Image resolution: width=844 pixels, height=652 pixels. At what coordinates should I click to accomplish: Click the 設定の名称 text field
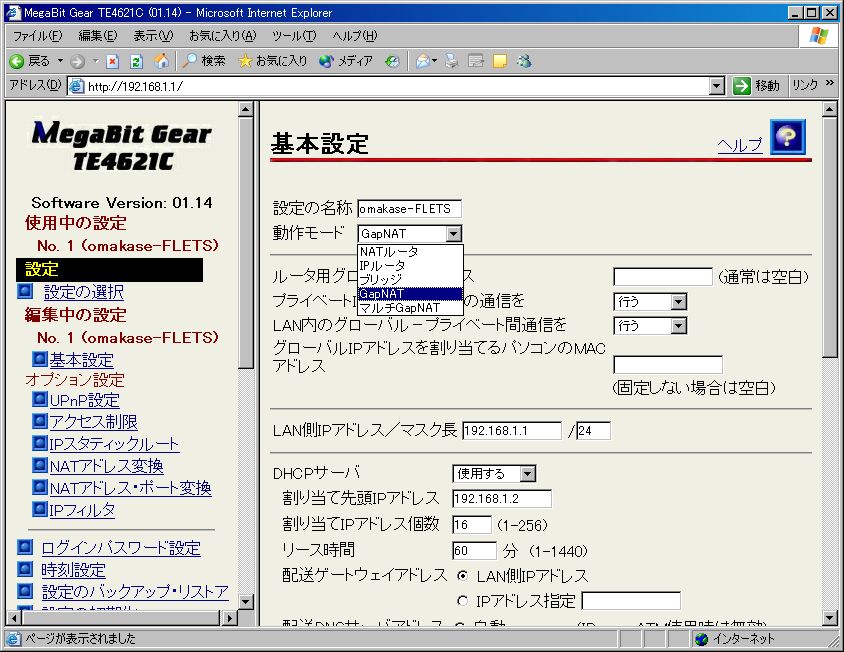[x=409, y=209]
